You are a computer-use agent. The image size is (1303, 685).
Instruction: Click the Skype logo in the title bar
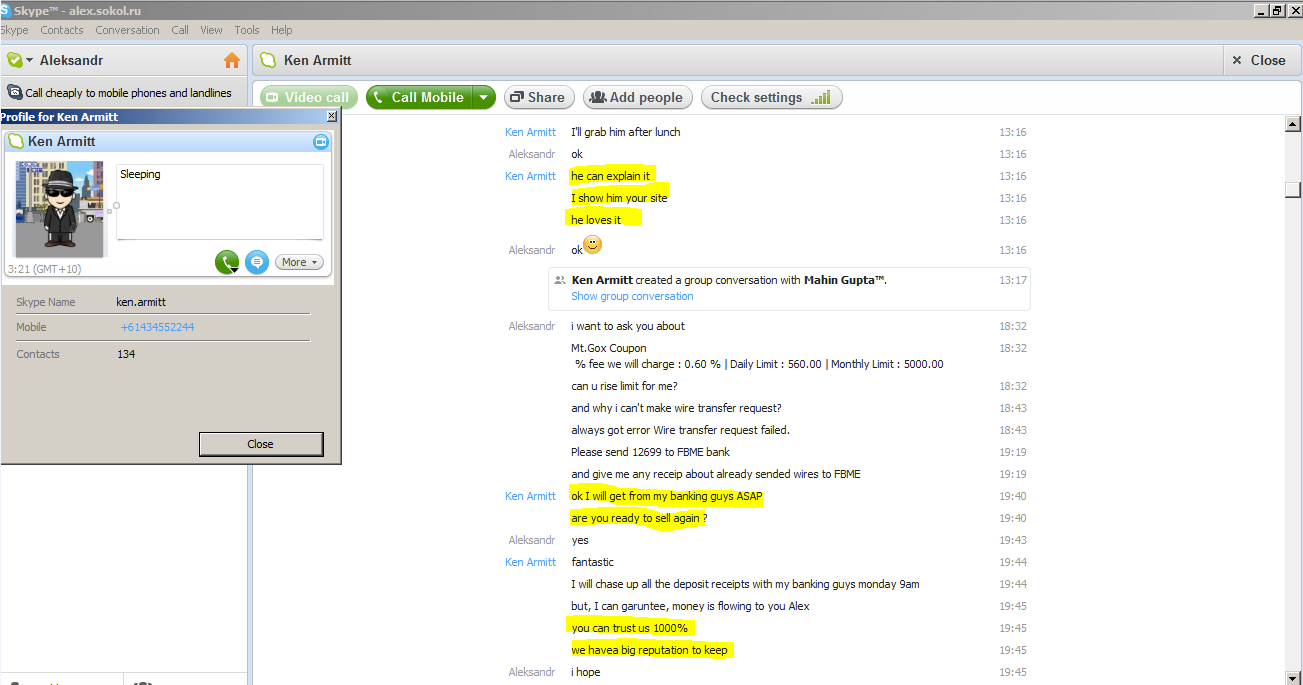[5, 10]
